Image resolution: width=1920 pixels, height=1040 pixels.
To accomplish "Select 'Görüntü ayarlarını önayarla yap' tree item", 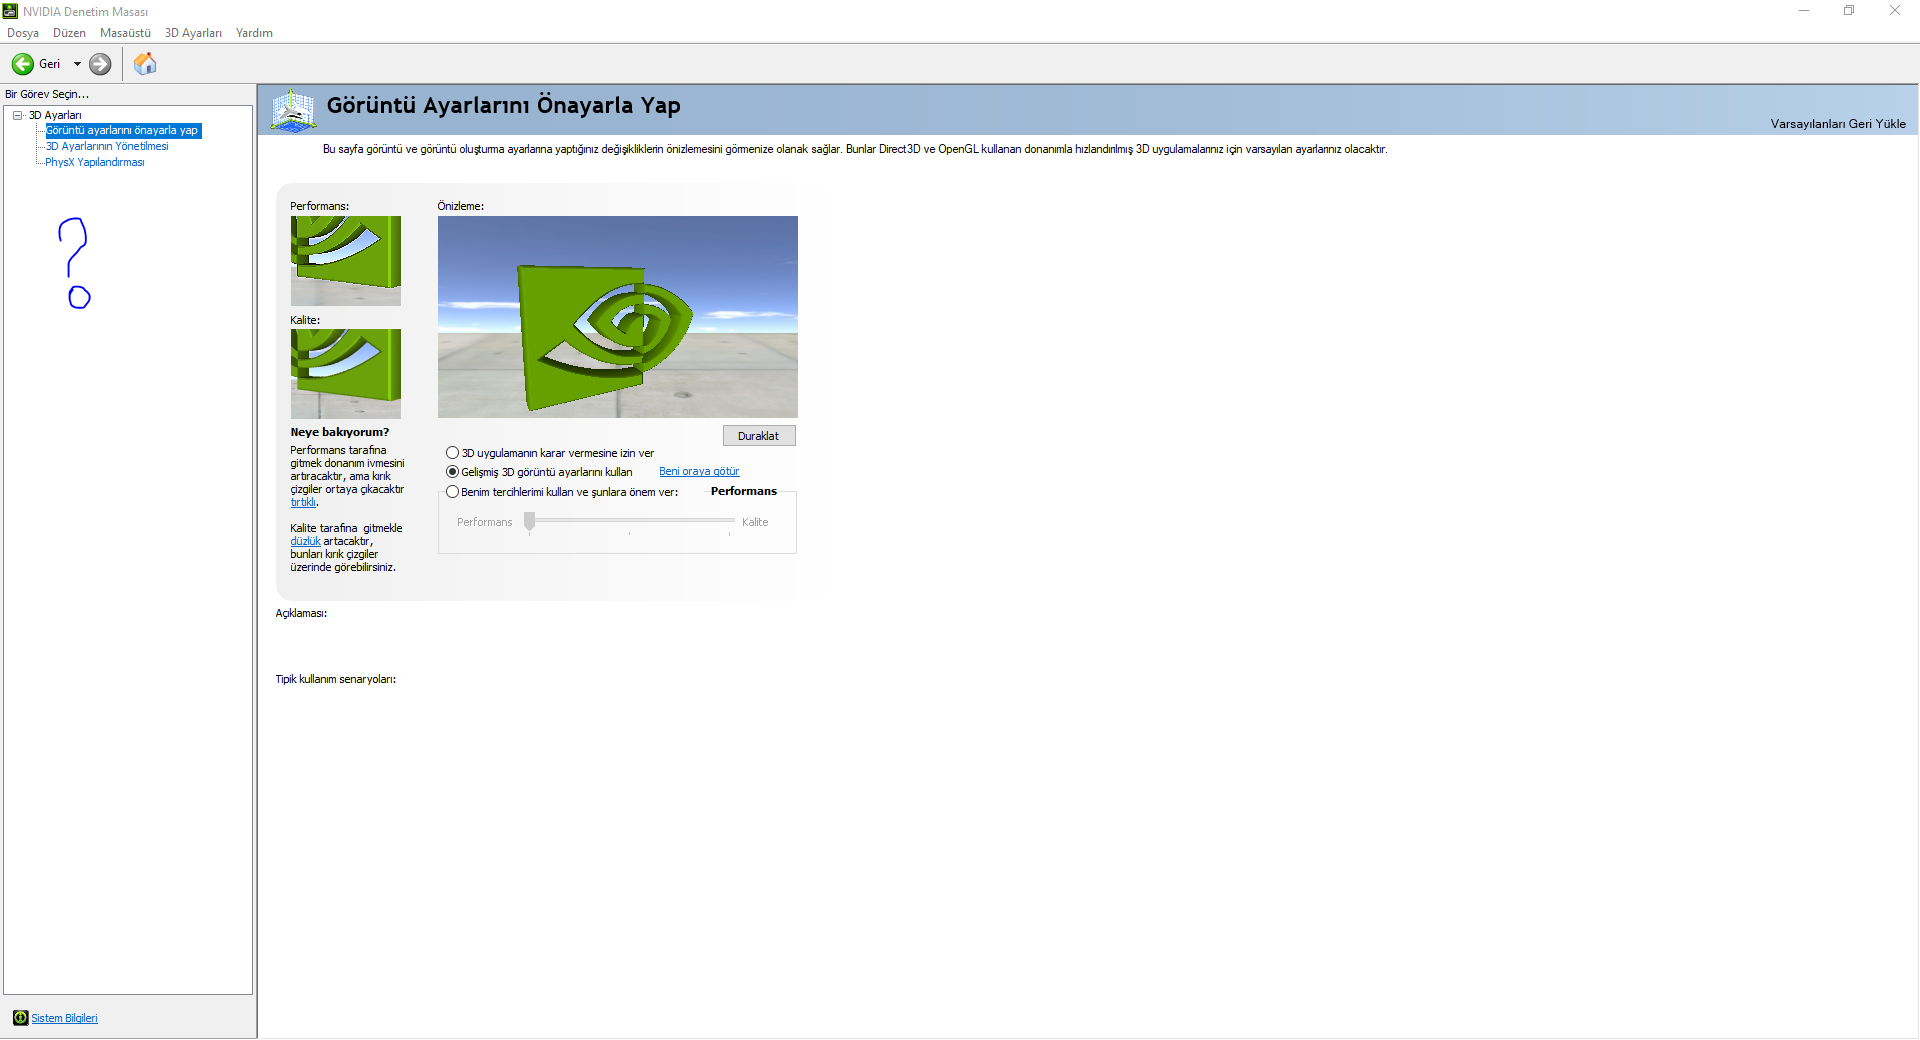I will click(x=122, y=130).
